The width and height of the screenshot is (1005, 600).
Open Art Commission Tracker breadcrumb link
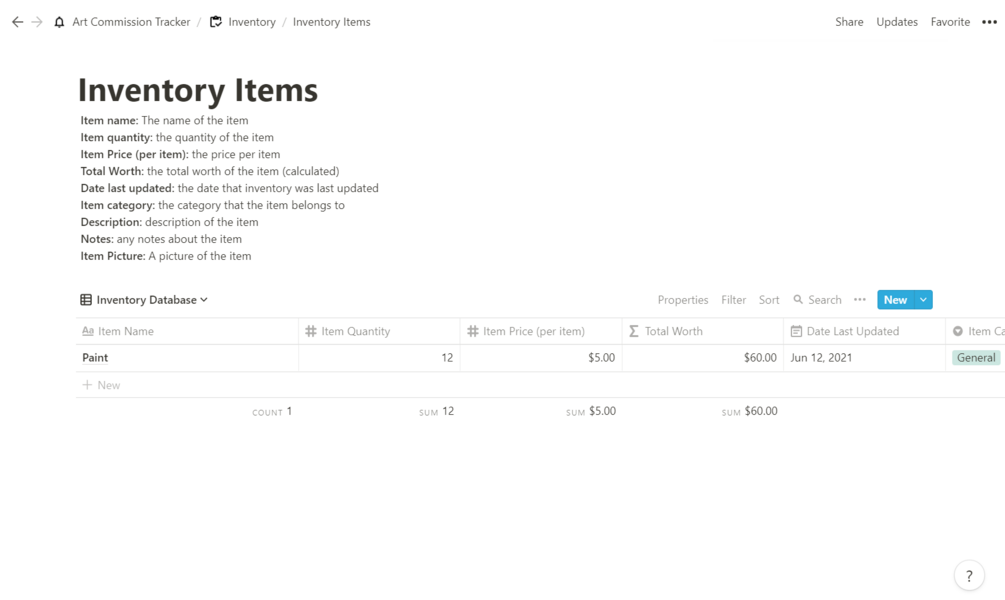point(131,22)
